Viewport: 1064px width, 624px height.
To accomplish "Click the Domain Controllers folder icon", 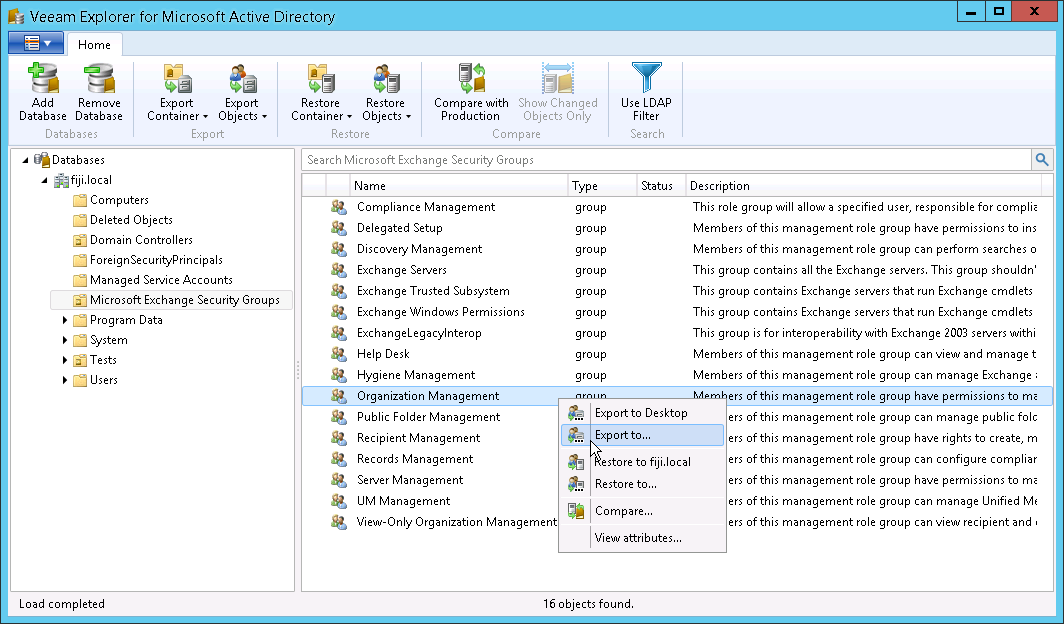I will click(x=80, y=240).
